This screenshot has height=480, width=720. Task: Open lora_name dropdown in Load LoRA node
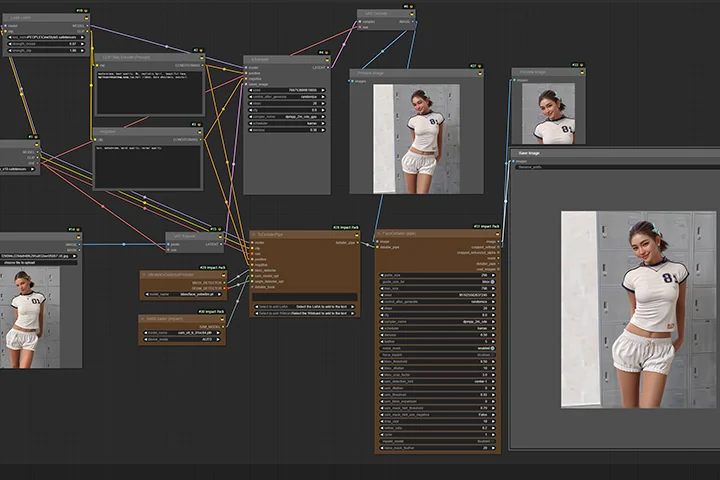[46, 37]
